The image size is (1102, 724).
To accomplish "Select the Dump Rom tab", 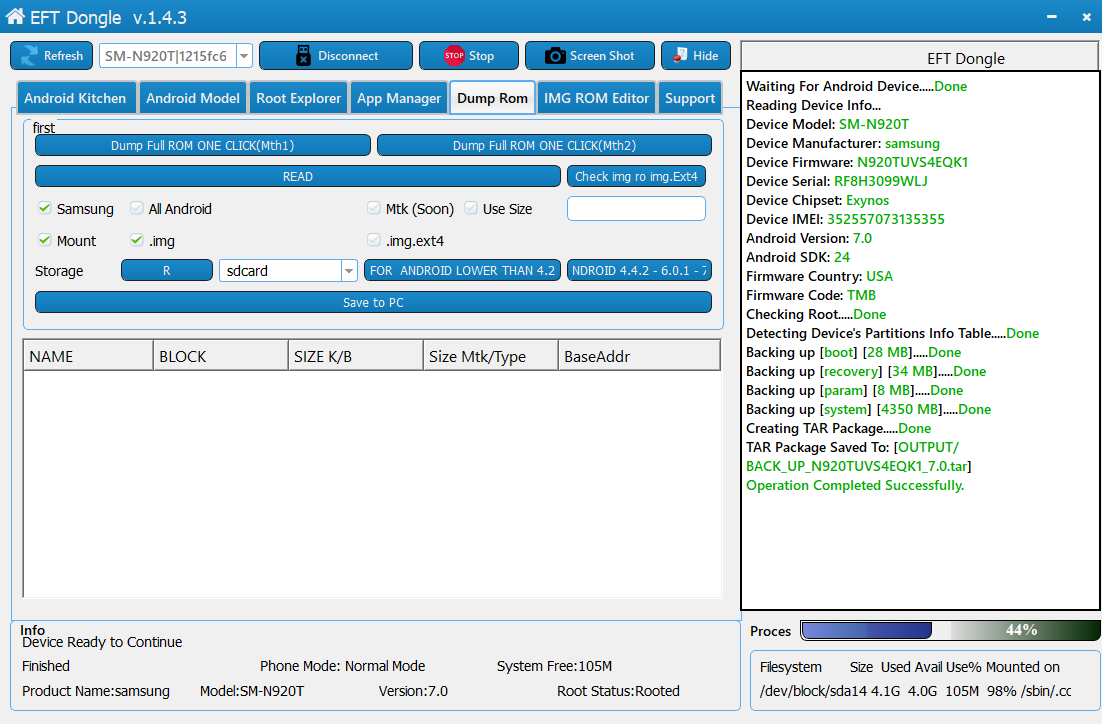I will pos(493,98).
